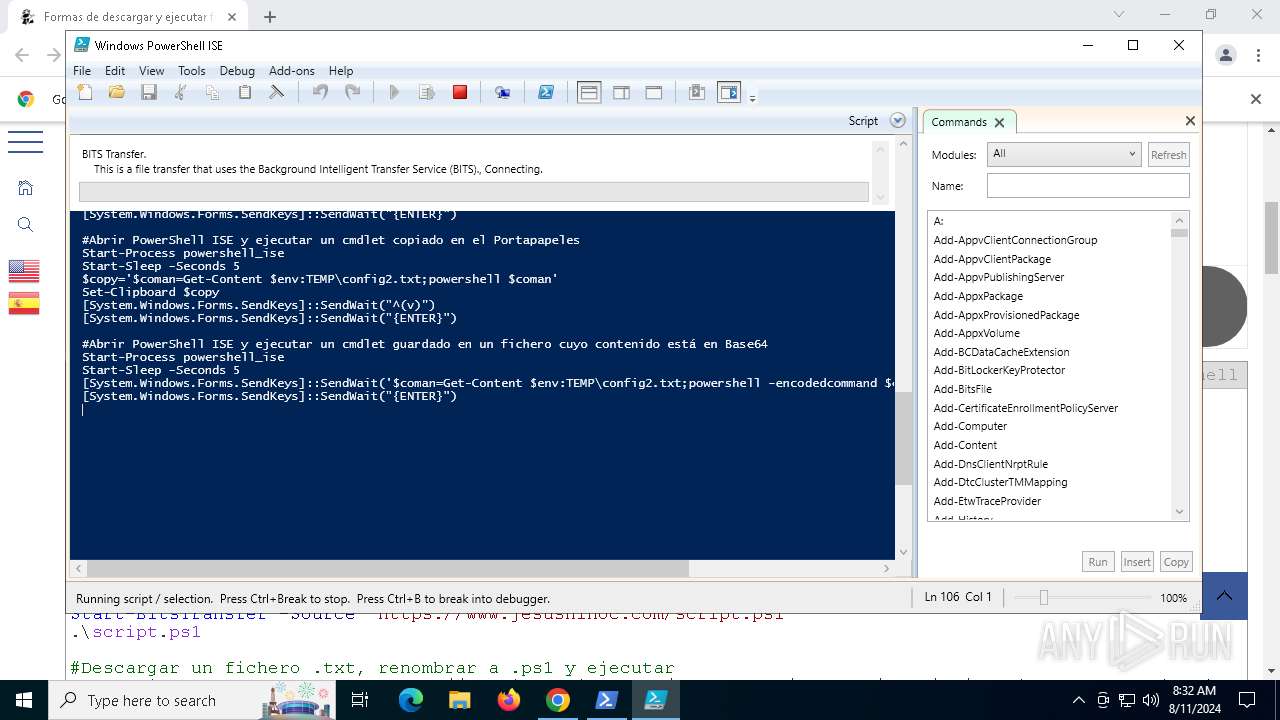Click the Open script folder icon
The height and width of the screenshot is (720, 1280).
click(x=117, y=92)
